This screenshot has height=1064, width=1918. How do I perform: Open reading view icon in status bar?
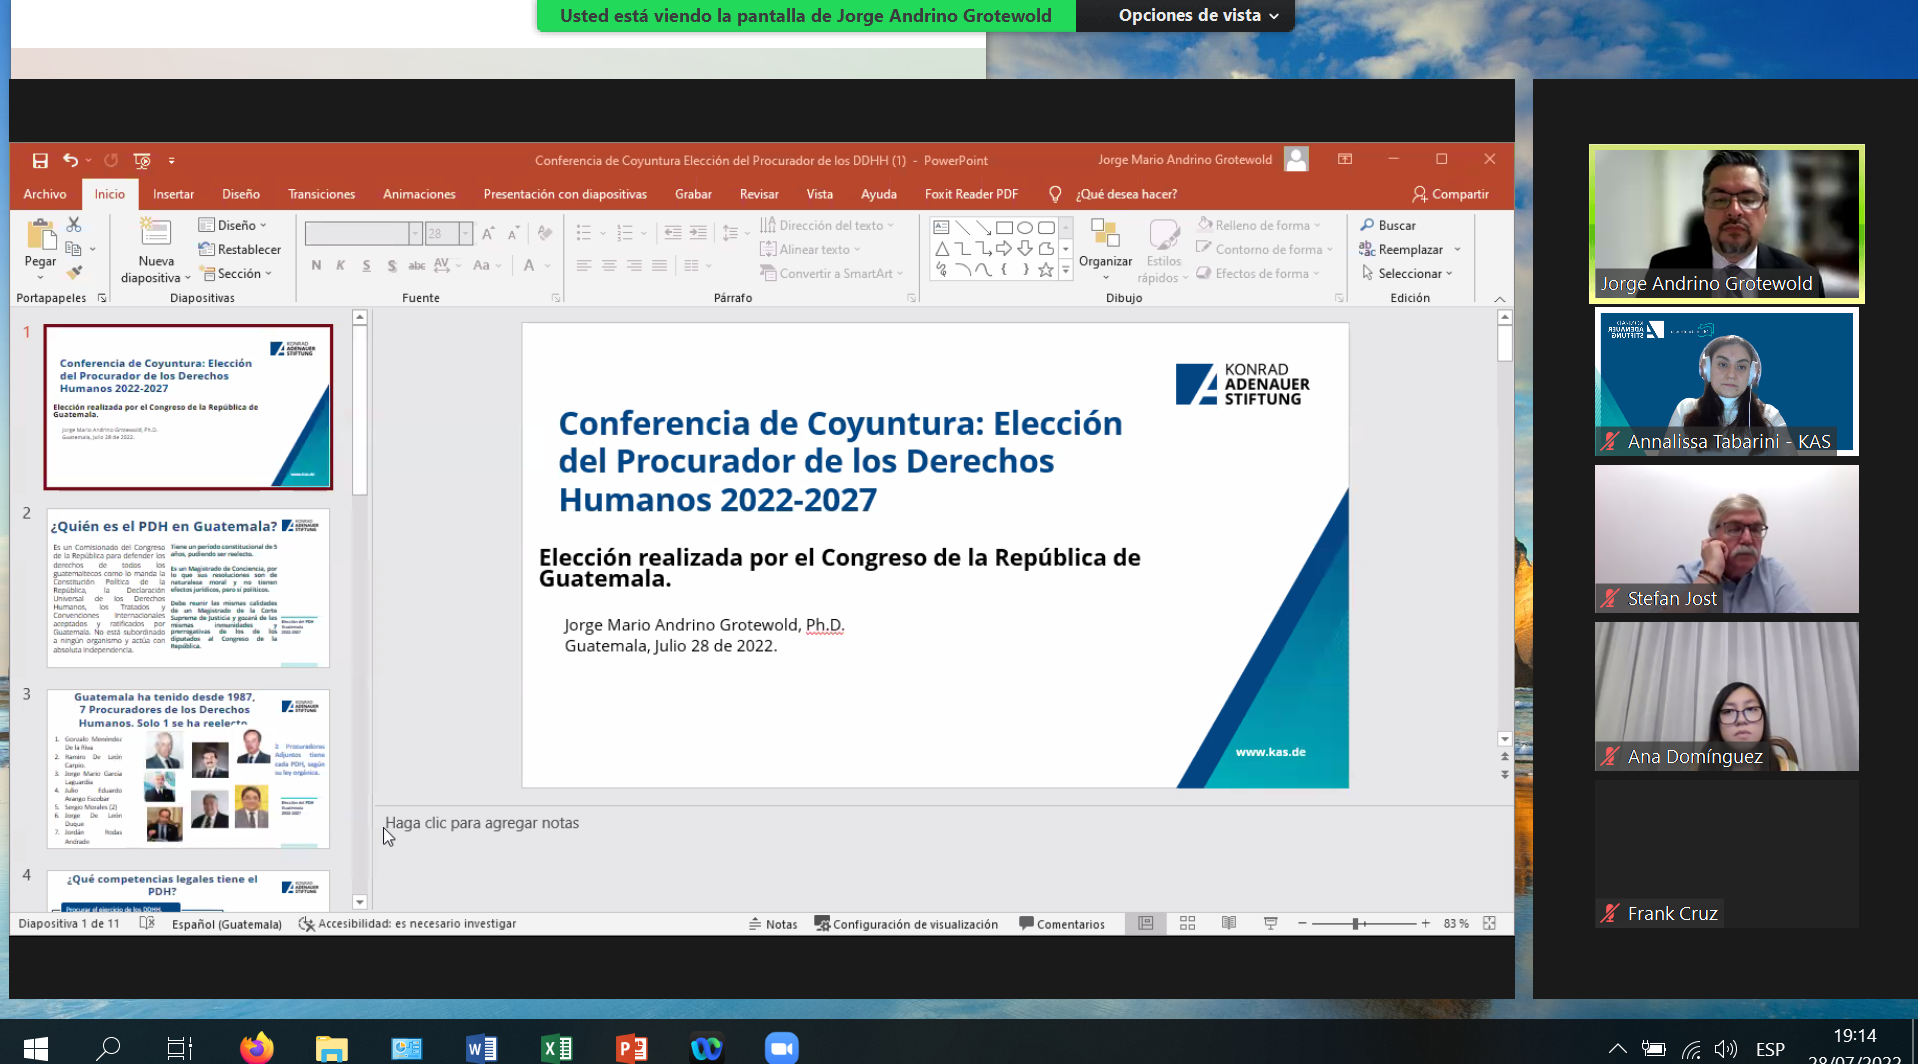click(1229, 924)
